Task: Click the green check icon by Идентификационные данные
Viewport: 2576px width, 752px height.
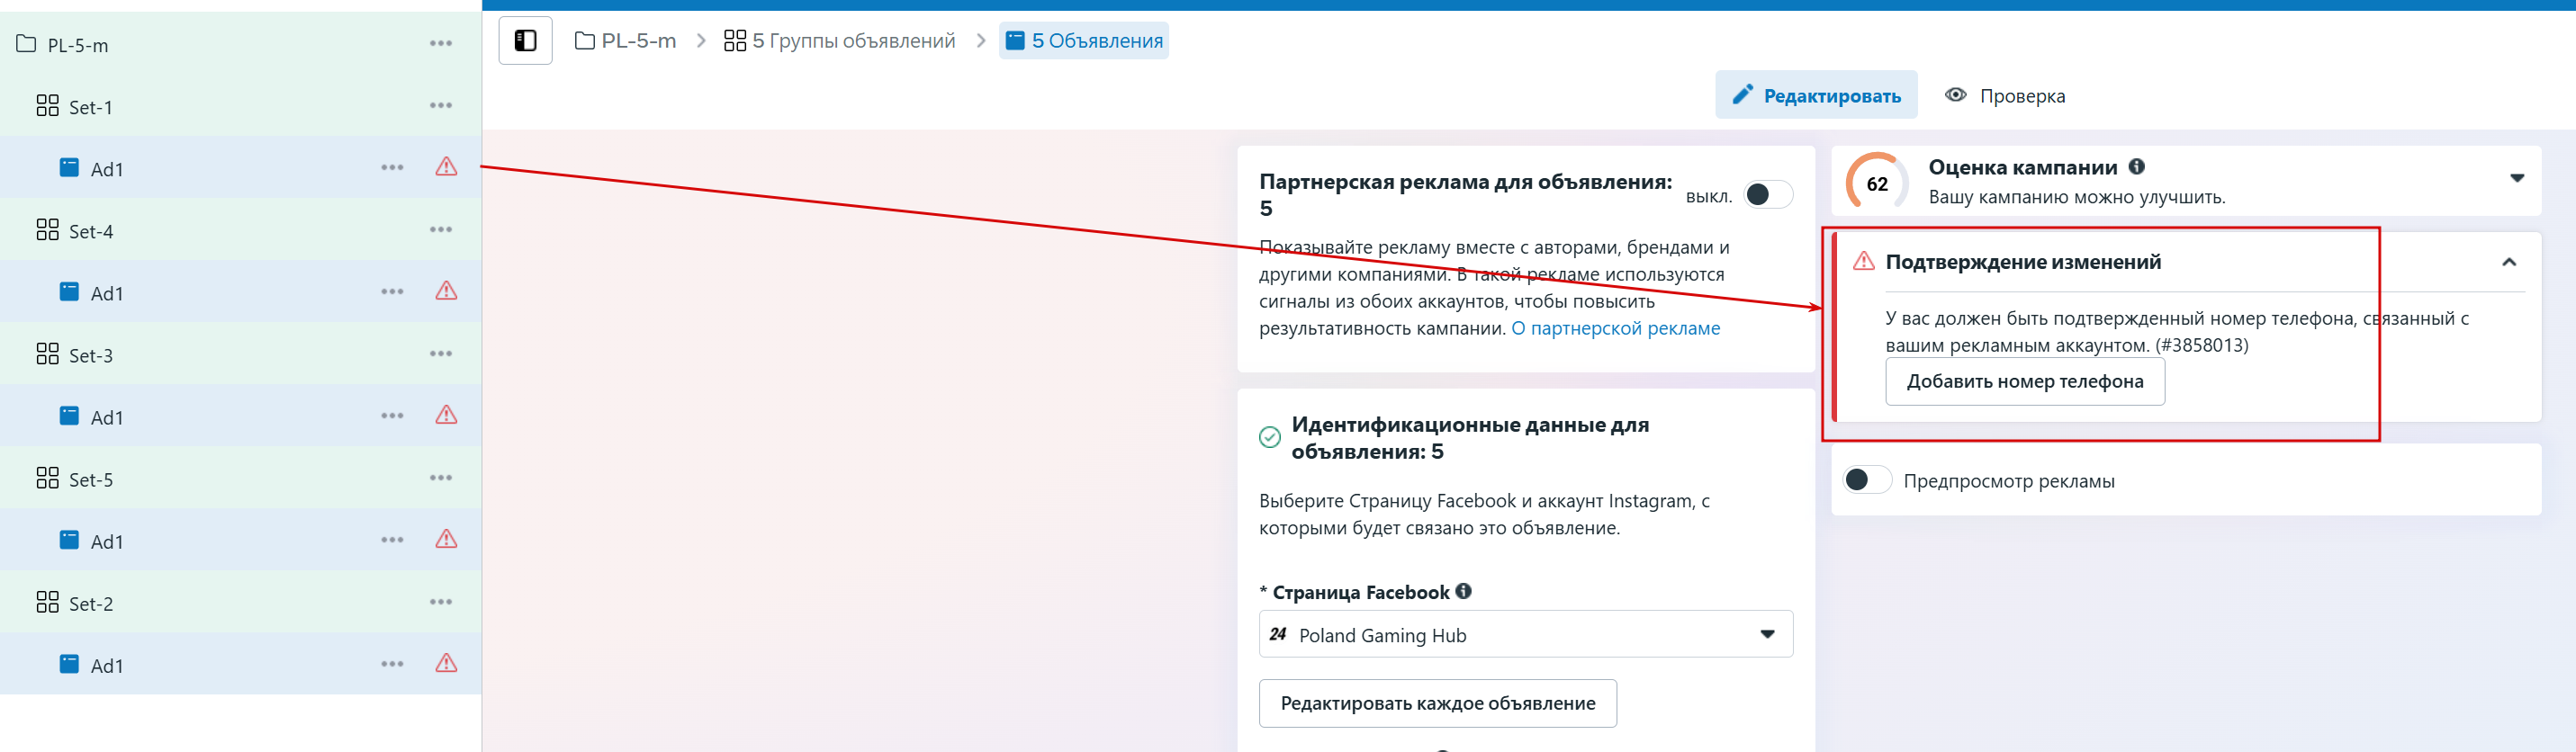Action: (1269, 437)
